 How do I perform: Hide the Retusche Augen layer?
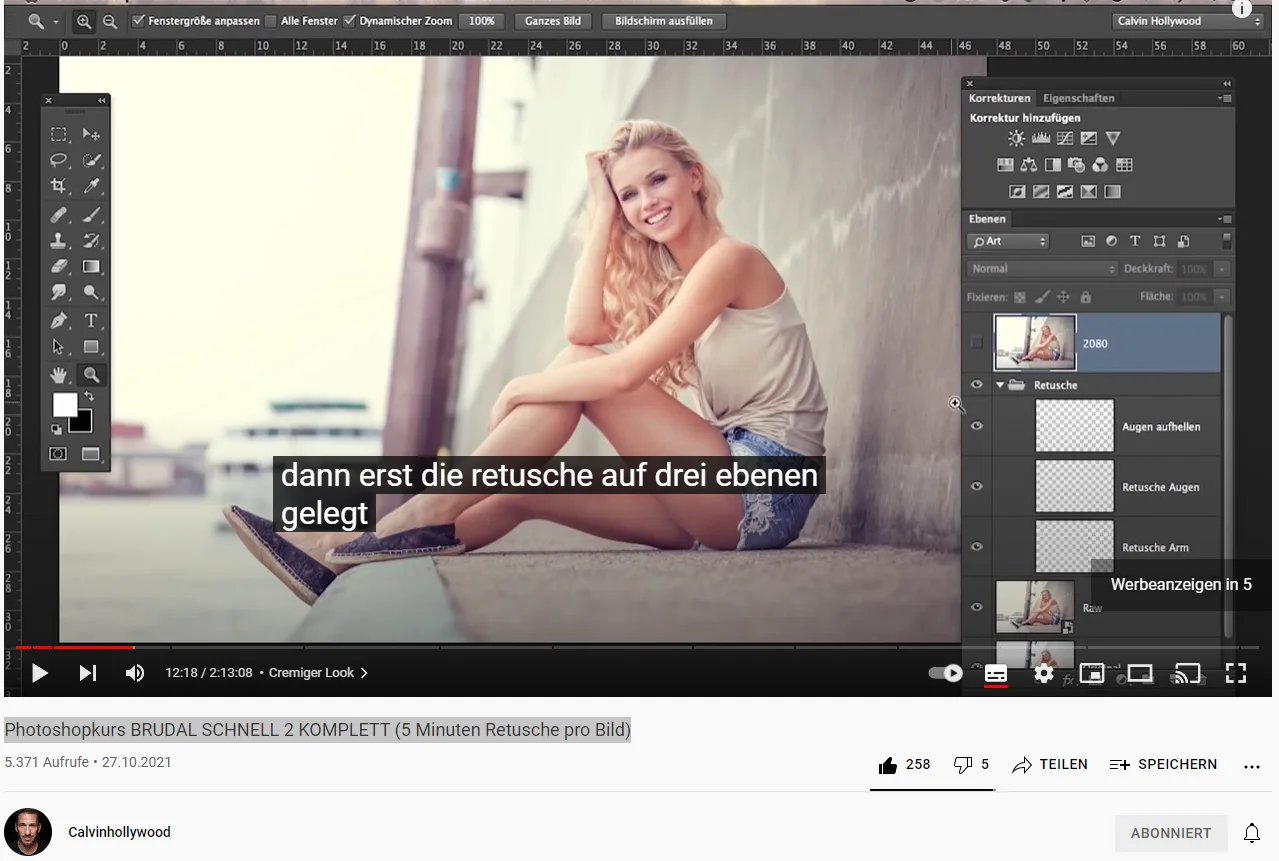977,486
